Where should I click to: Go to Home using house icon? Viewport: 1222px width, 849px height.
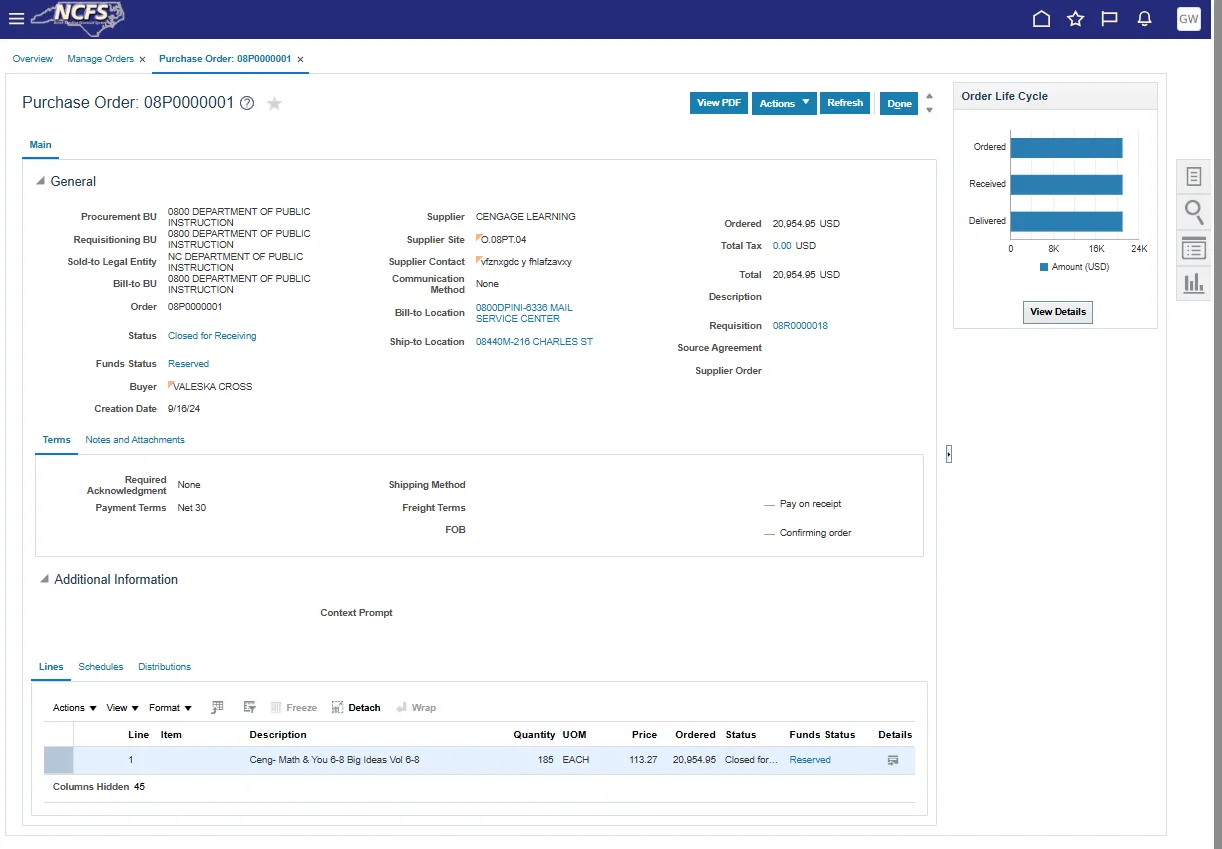click(x=1041, y=19)
